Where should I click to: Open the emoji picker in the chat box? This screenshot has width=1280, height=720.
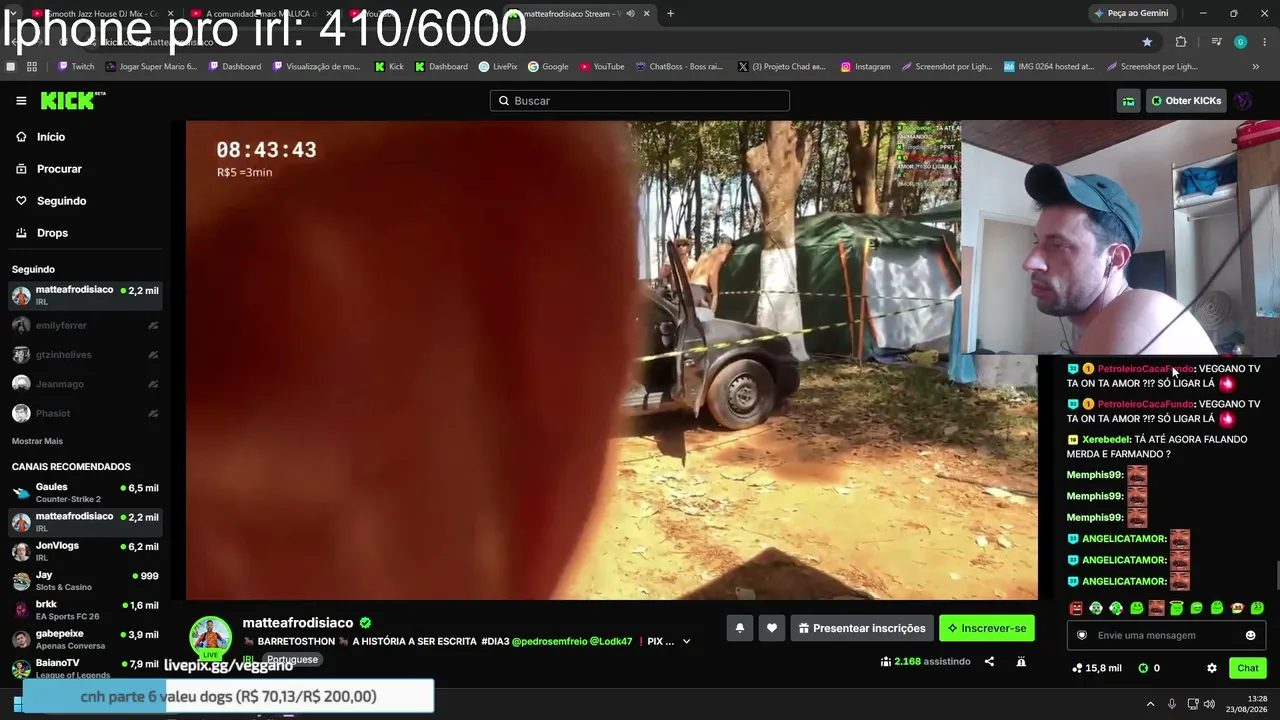(1250, 635)
